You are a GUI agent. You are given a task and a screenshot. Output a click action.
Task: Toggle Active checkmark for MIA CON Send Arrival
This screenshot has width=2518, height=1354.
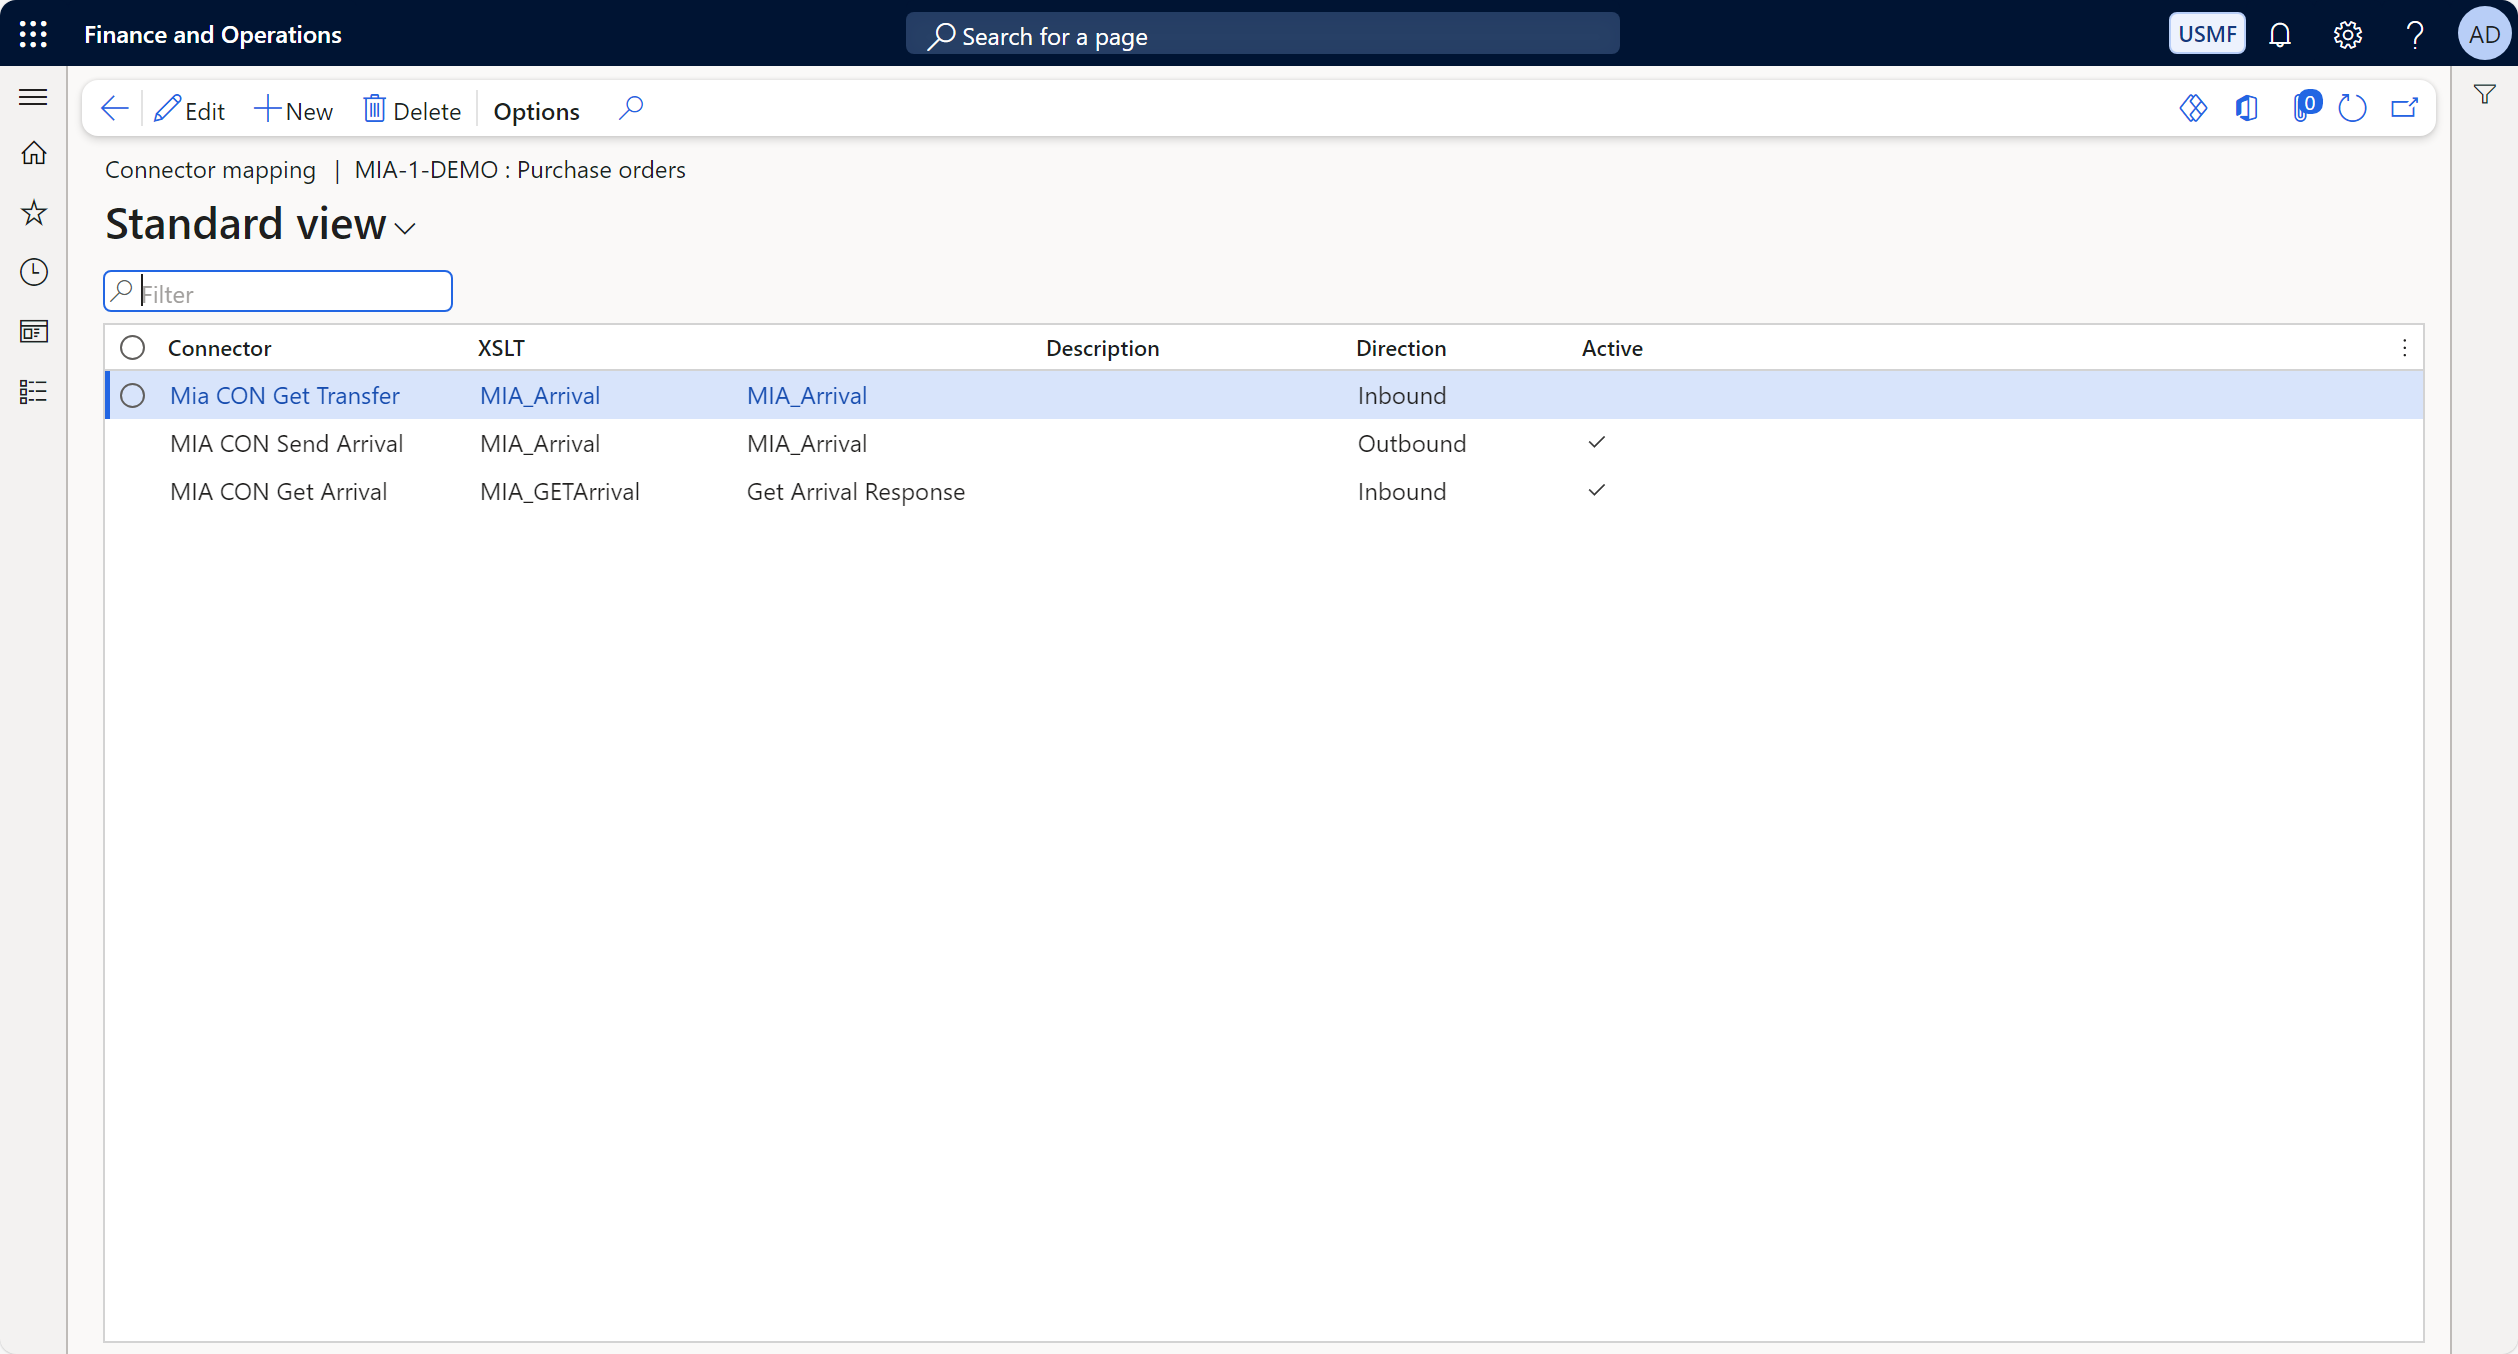[x=1596, y=443]
